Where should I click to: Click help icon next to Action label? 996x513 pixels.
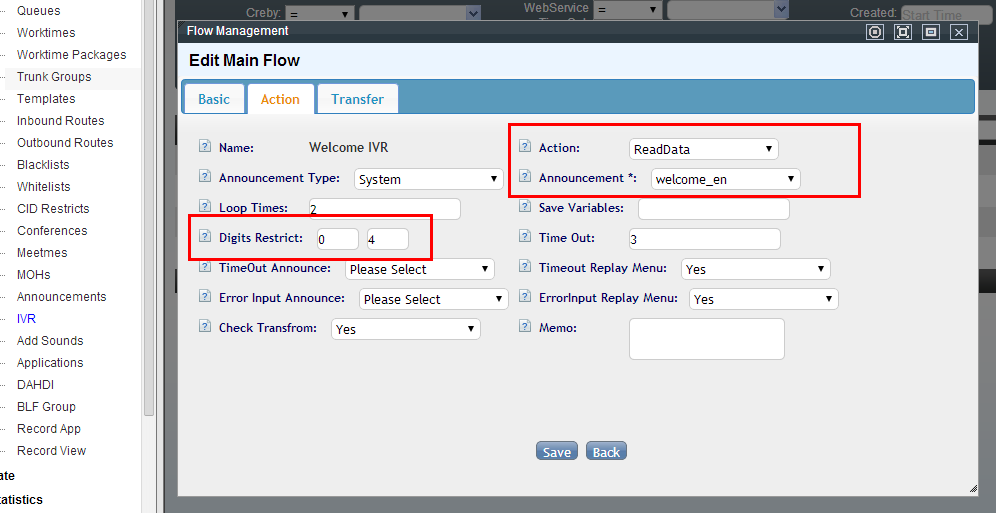[x=525, y=147]
